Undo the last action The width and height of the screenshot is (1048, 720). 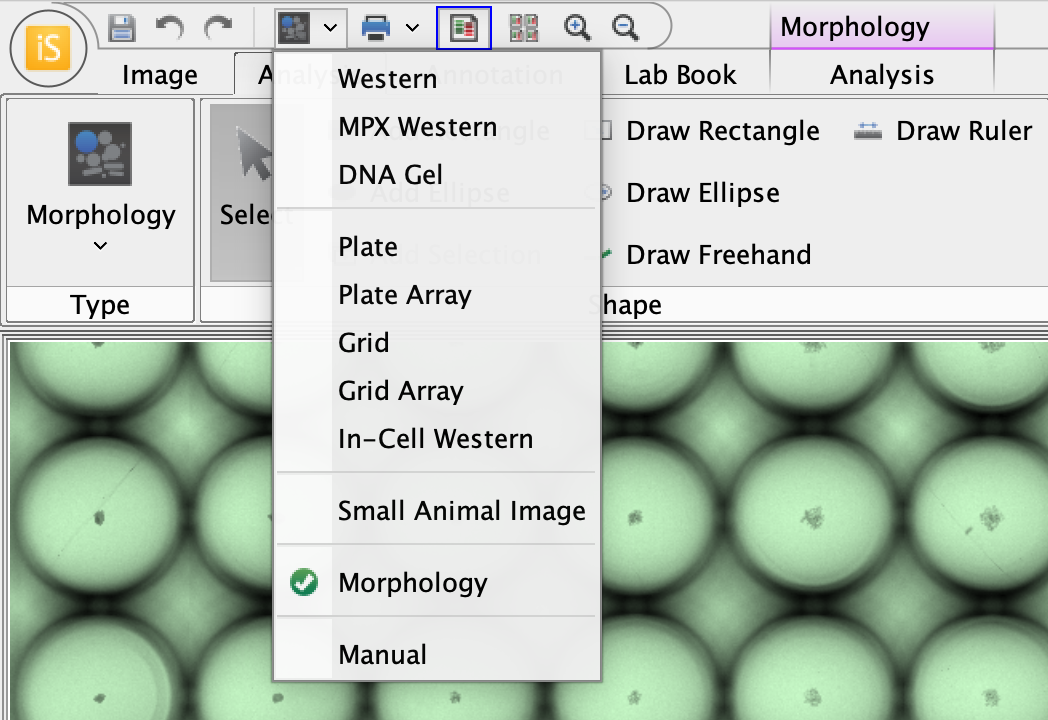click(170, 28)
